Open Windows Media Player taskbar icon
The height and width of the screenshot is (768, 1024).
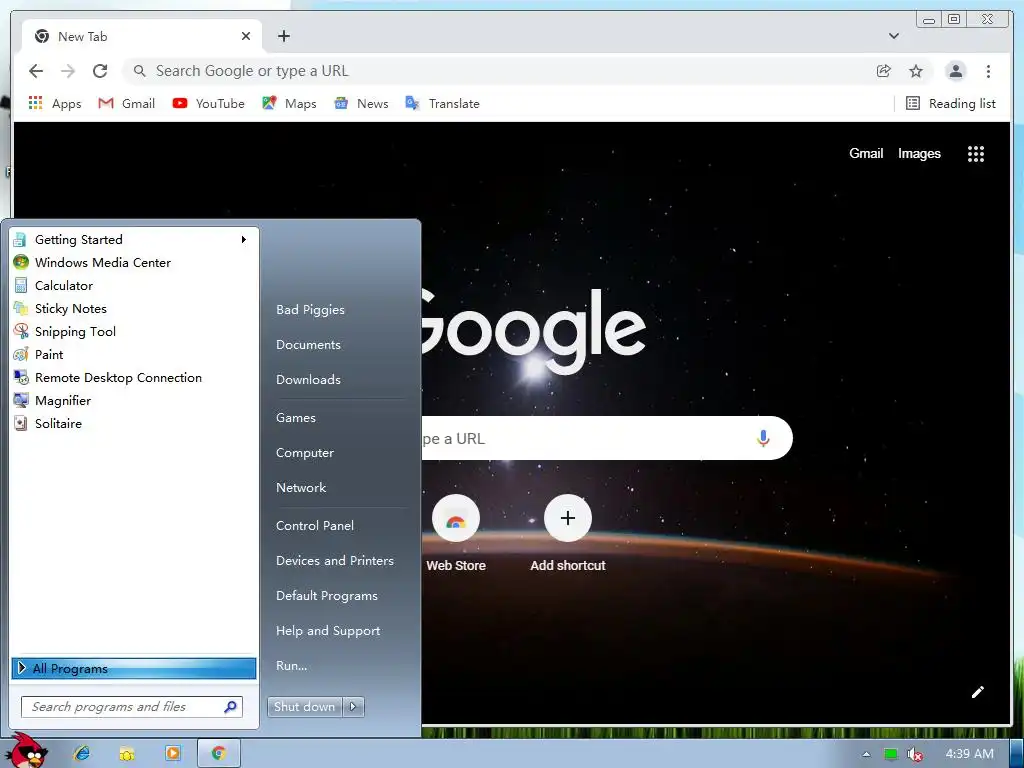pos(172,753)
